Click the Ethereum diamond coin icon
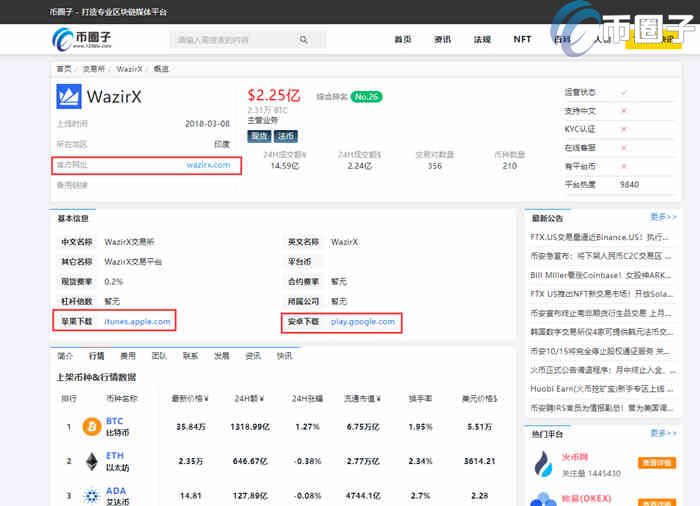Image resolution: width=700 pixels, height=506 pixels. pos(92,461)
